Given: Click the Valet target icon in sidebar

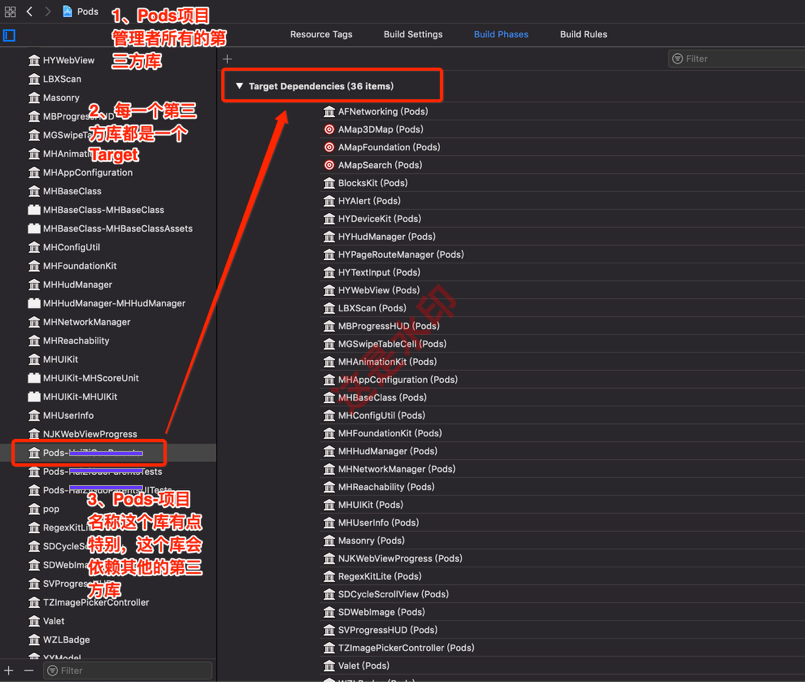Looking at the screenshot, I should click(34, 621).
